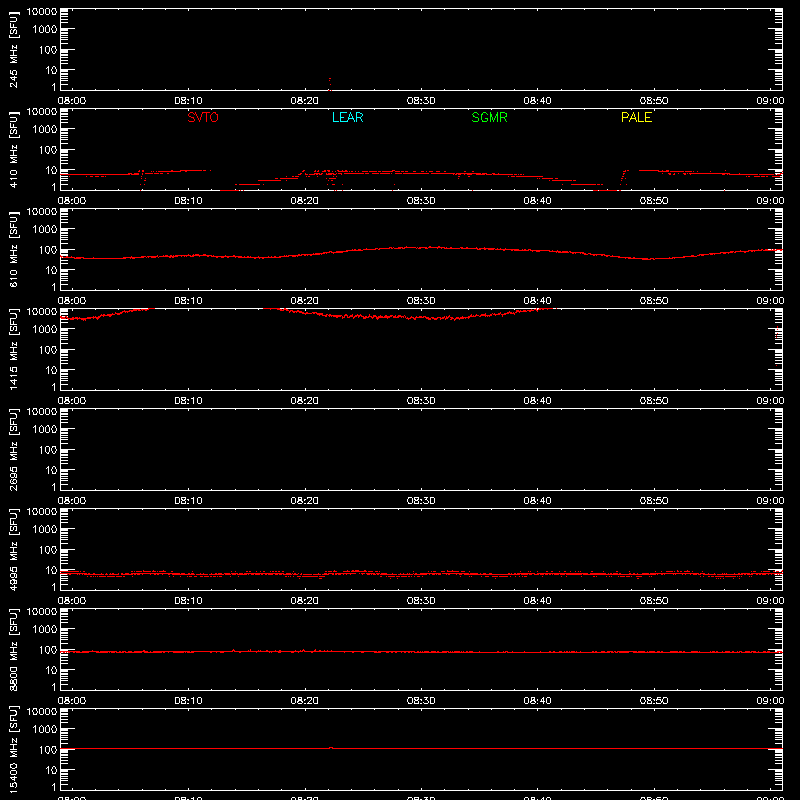Screen dimensions: 800x800
Task: Click 09:00 time label under 245 MHz plot
Action: [x=770, y=101]
